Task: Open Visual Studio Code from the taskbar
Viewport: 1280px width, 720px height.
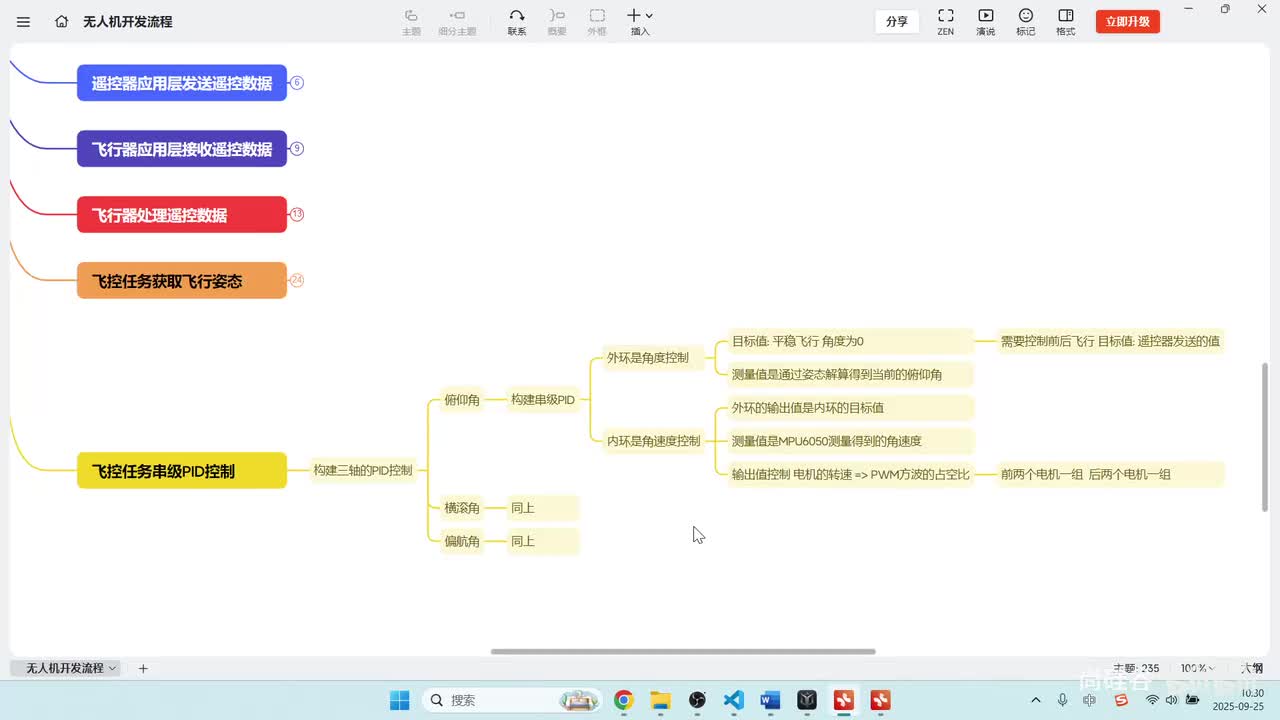Action: pyautogui.click(x=733, y=700)
